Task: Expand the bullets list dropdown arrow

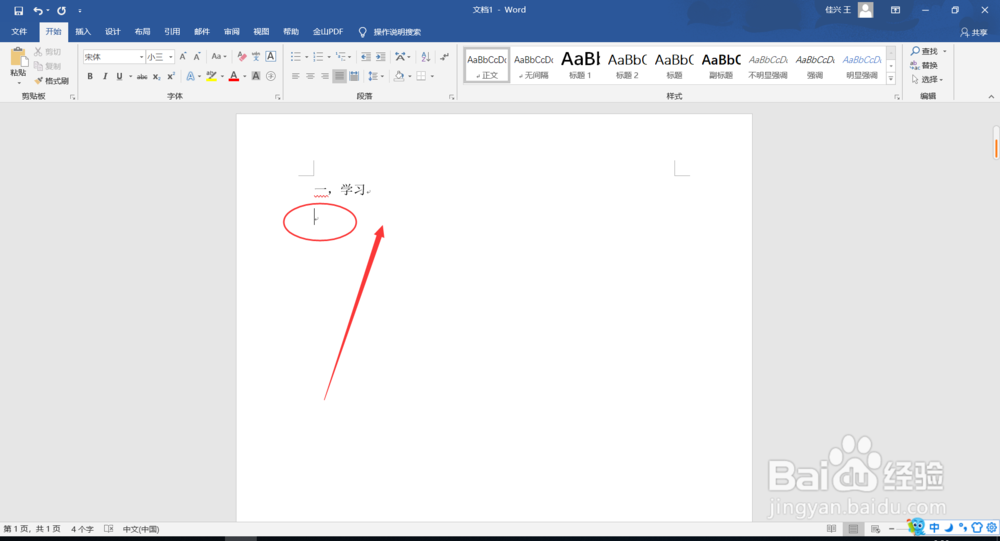Action: (x=307, y=57)
